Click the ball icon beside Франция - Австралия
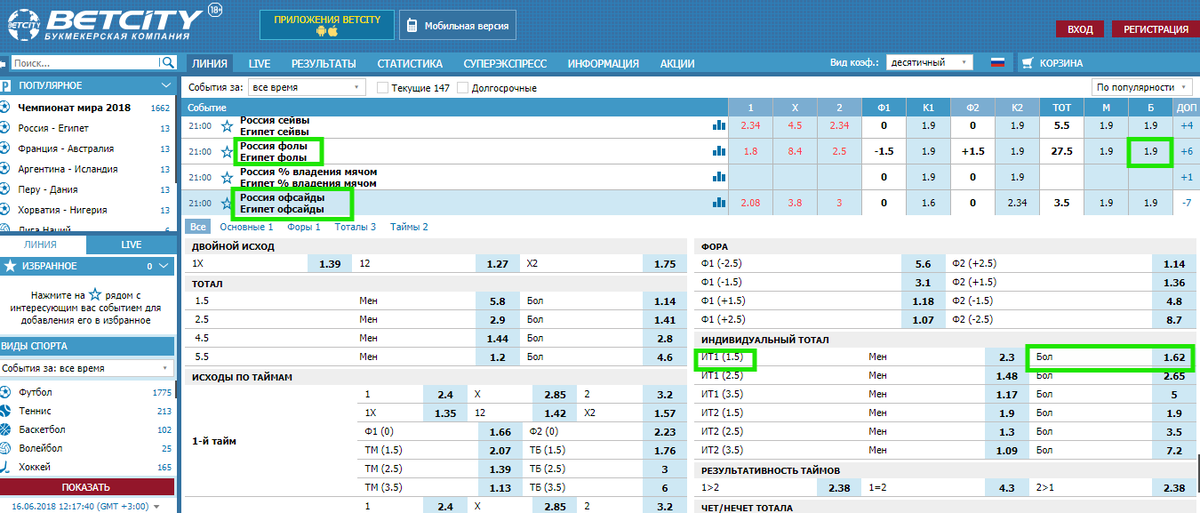Viewport: 1200px width, 513px height. pos(6,148)
